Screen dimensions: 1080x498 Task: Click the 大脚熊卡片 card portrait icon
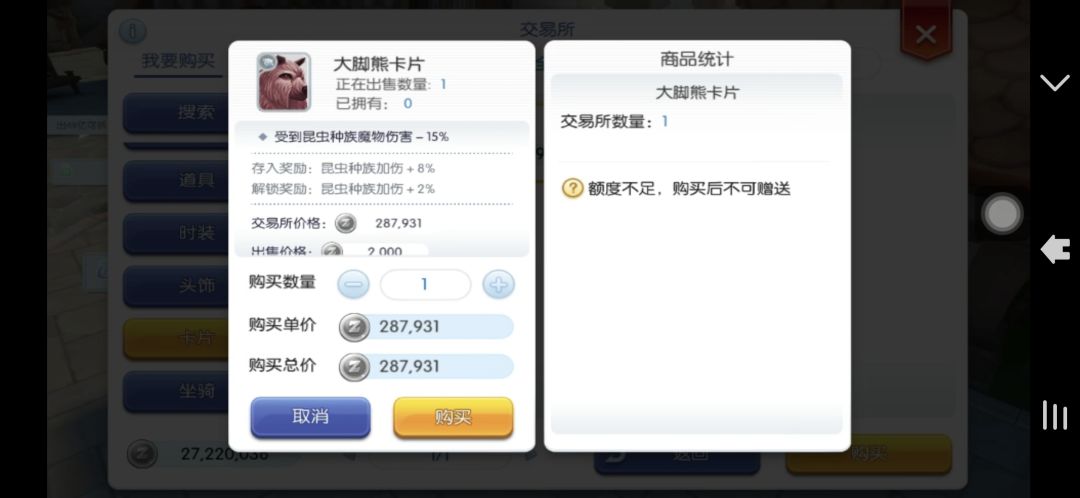click(x=284, y=82)
